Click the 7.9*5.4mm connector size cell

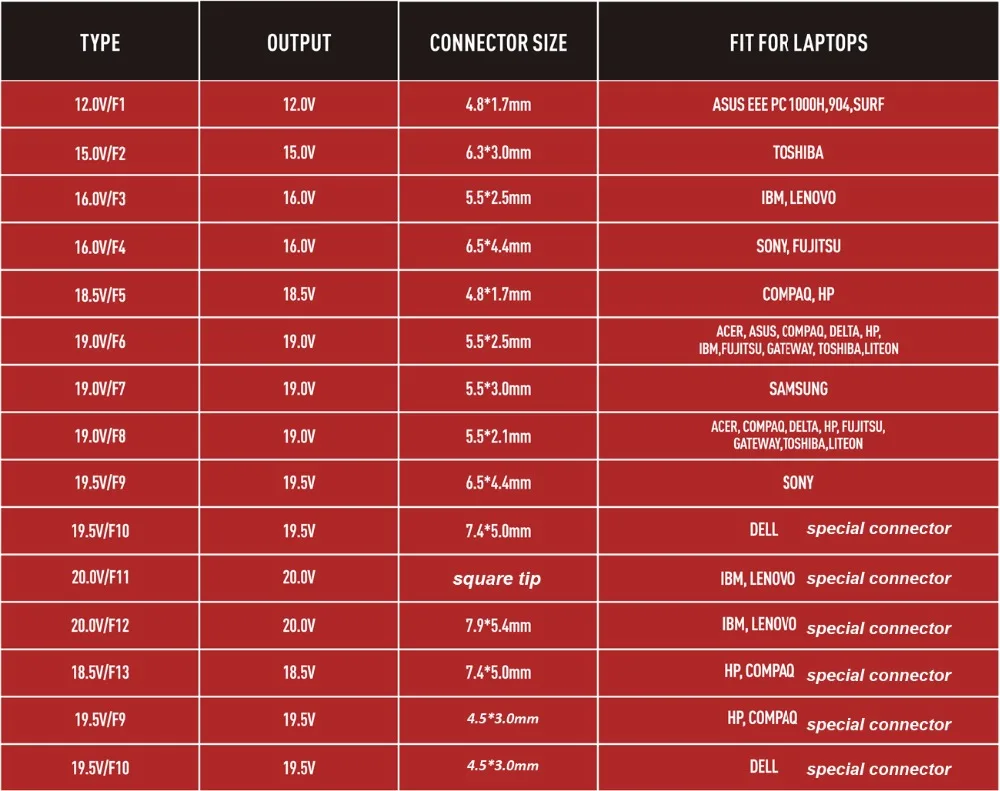coord(498,625)
